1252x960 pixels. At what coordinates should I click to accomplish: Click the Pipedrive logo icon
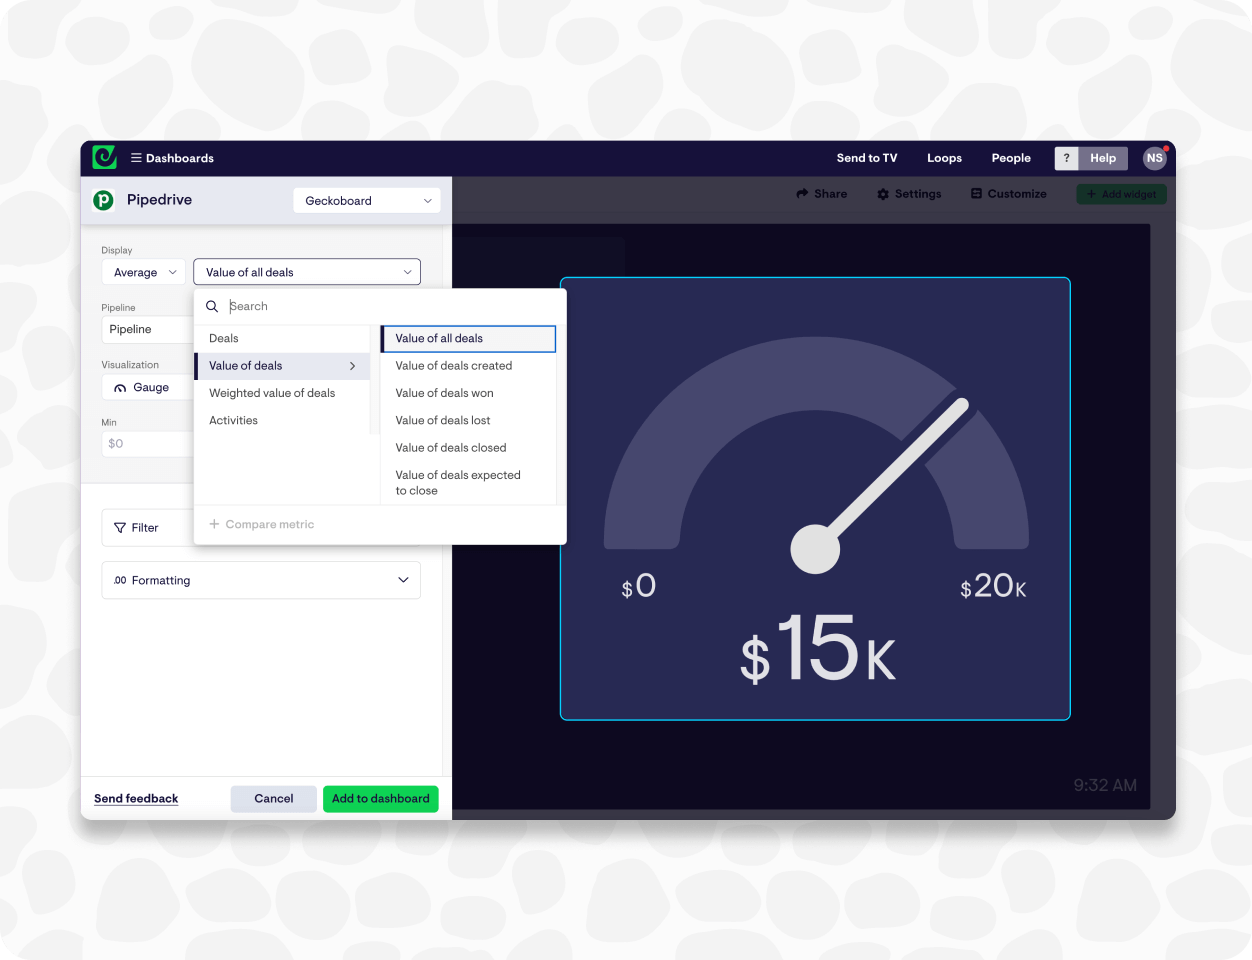pyautogui.click(x=103, y=200)
